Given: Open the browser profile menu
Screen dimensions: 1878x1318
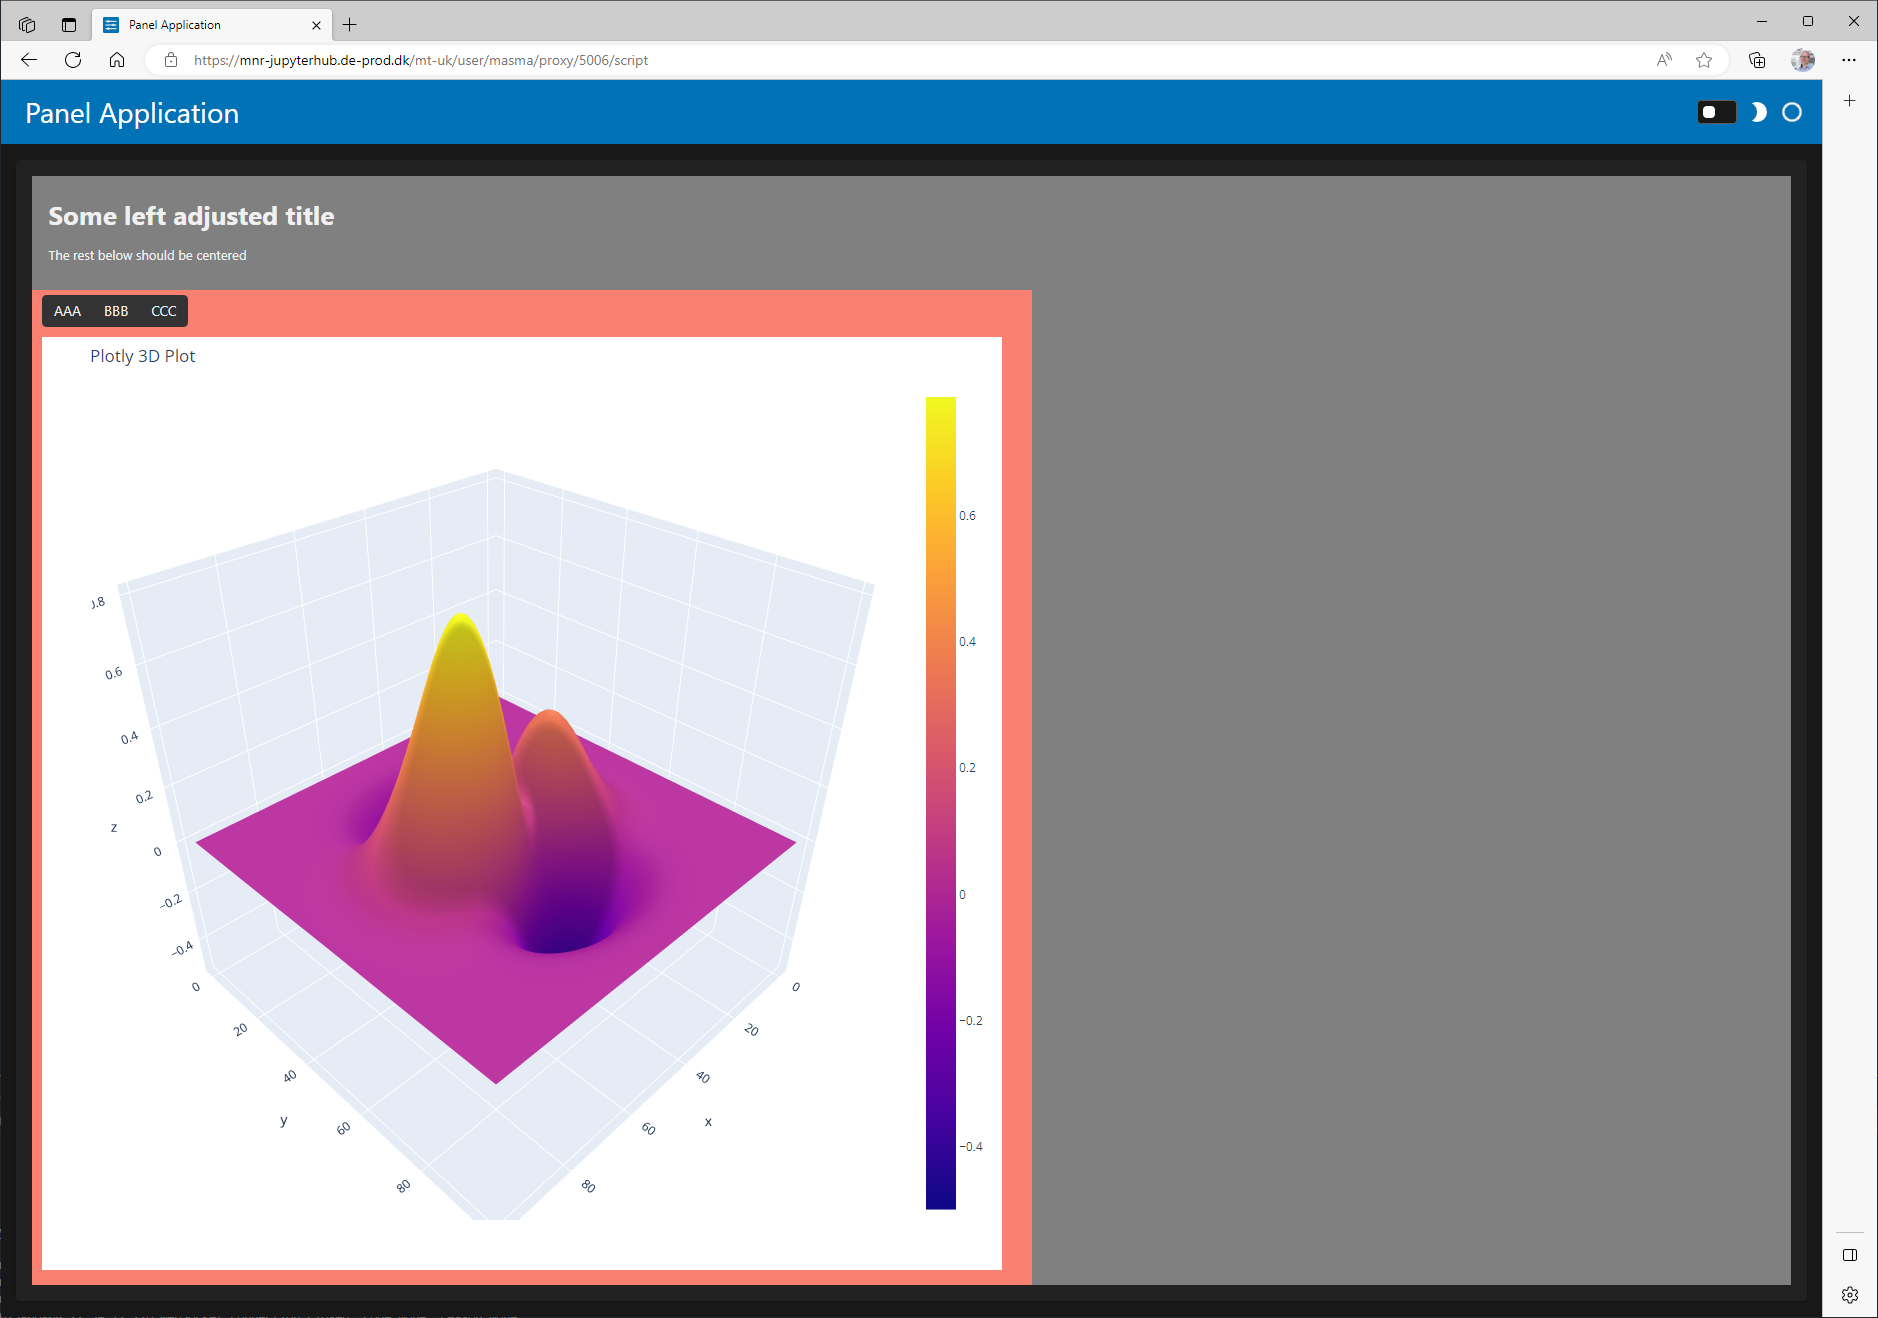Looking at the screenshot, I should pyautogui.click(x=1804, y=60).
